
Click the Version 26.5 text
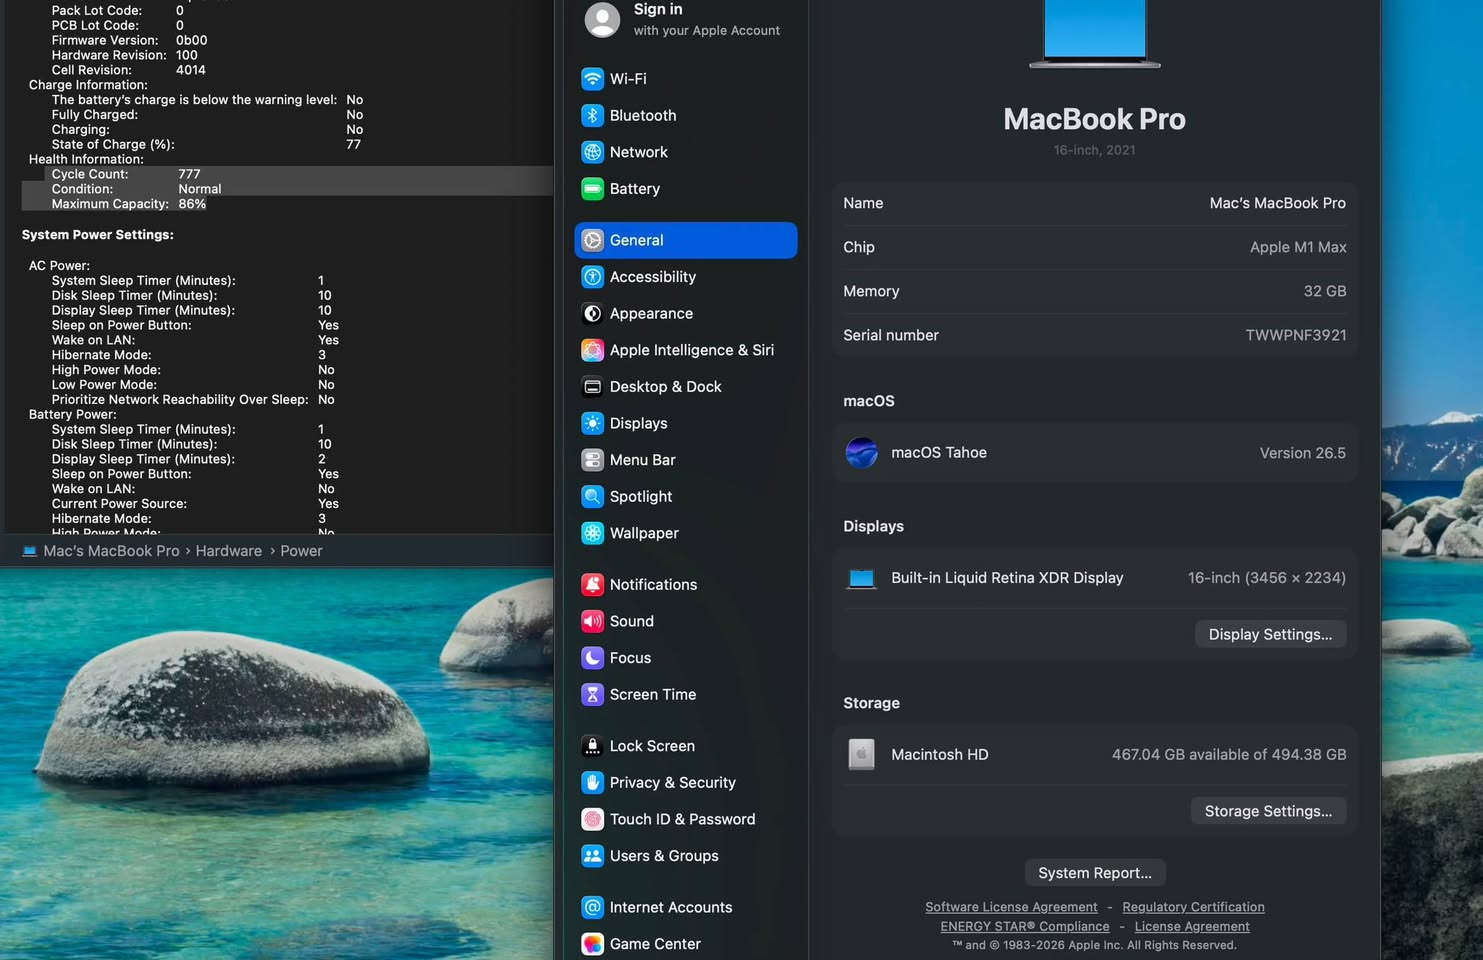tap(1302, 453)
